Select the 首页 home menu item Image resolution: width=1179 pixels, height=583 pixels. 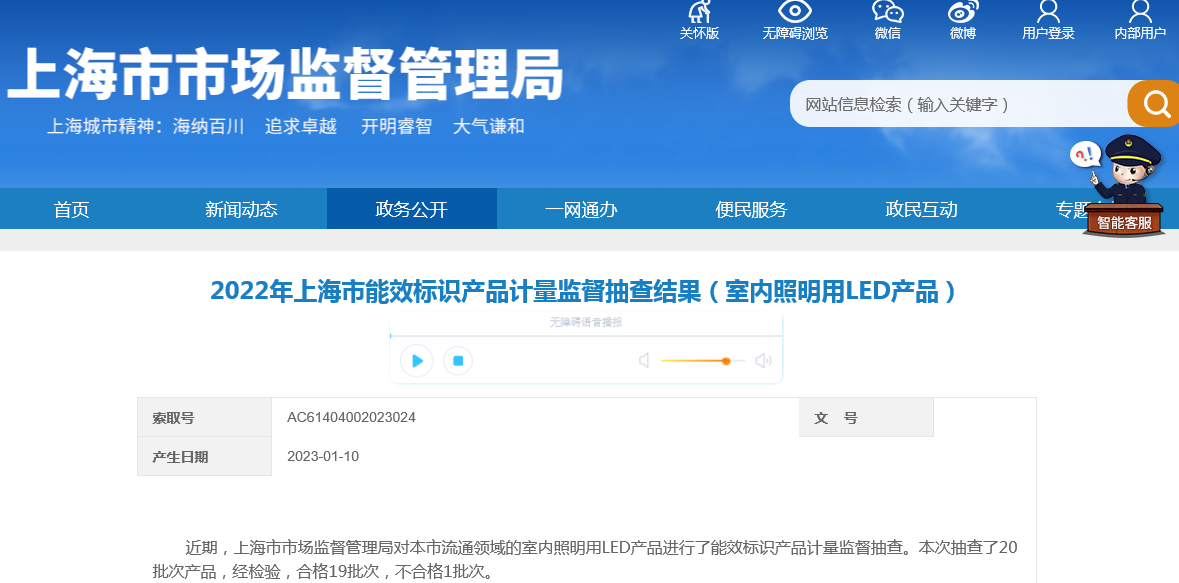click(x=71, y=208)
